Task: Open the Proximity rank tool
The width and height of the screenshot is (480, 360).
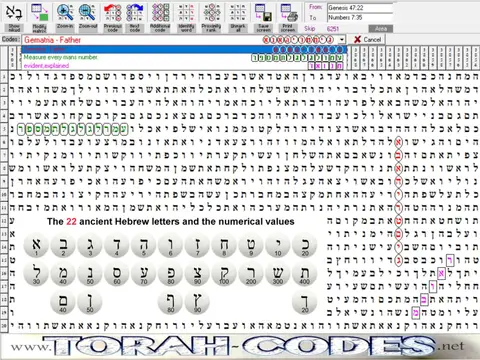Action: pos(211,17)
